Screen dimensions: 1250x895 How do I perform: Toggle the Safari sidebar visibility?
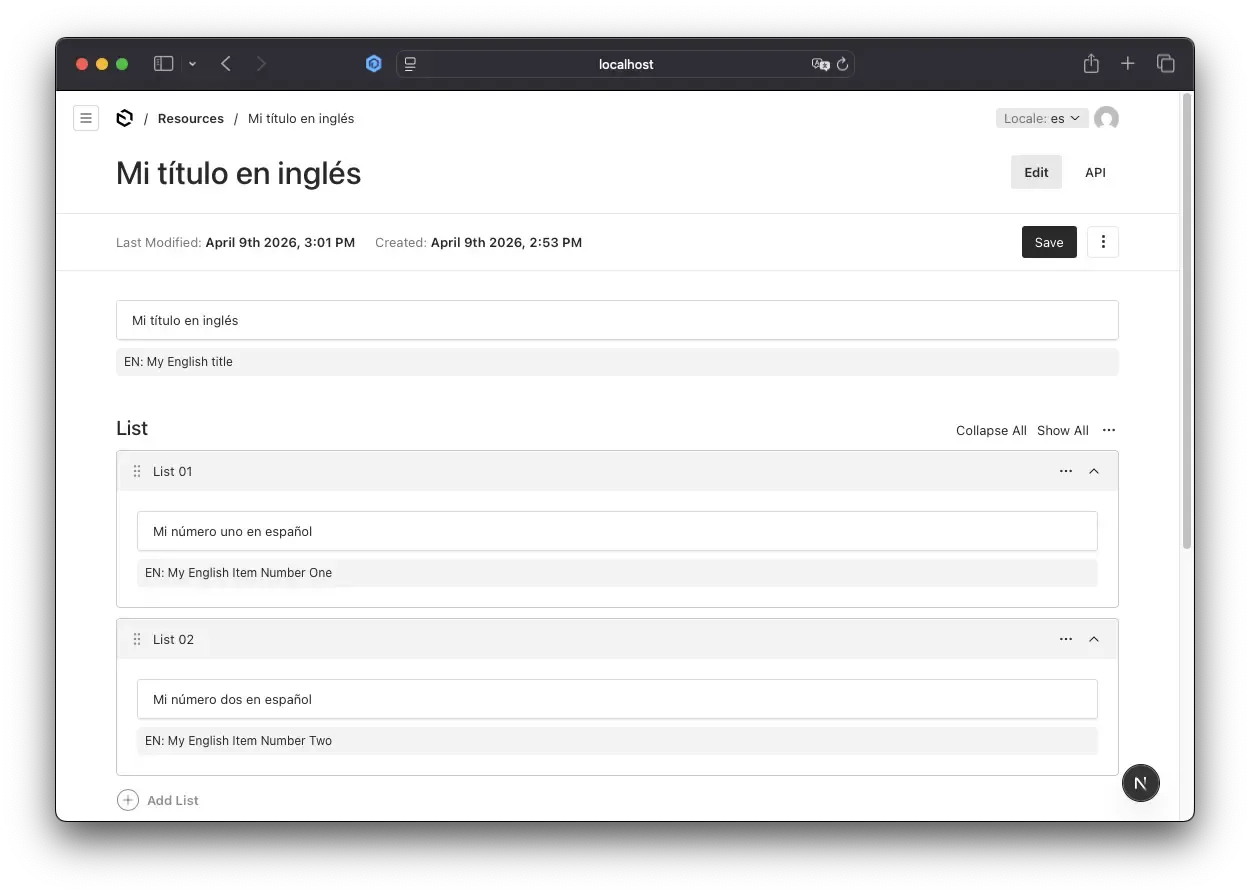pos(162,63)
